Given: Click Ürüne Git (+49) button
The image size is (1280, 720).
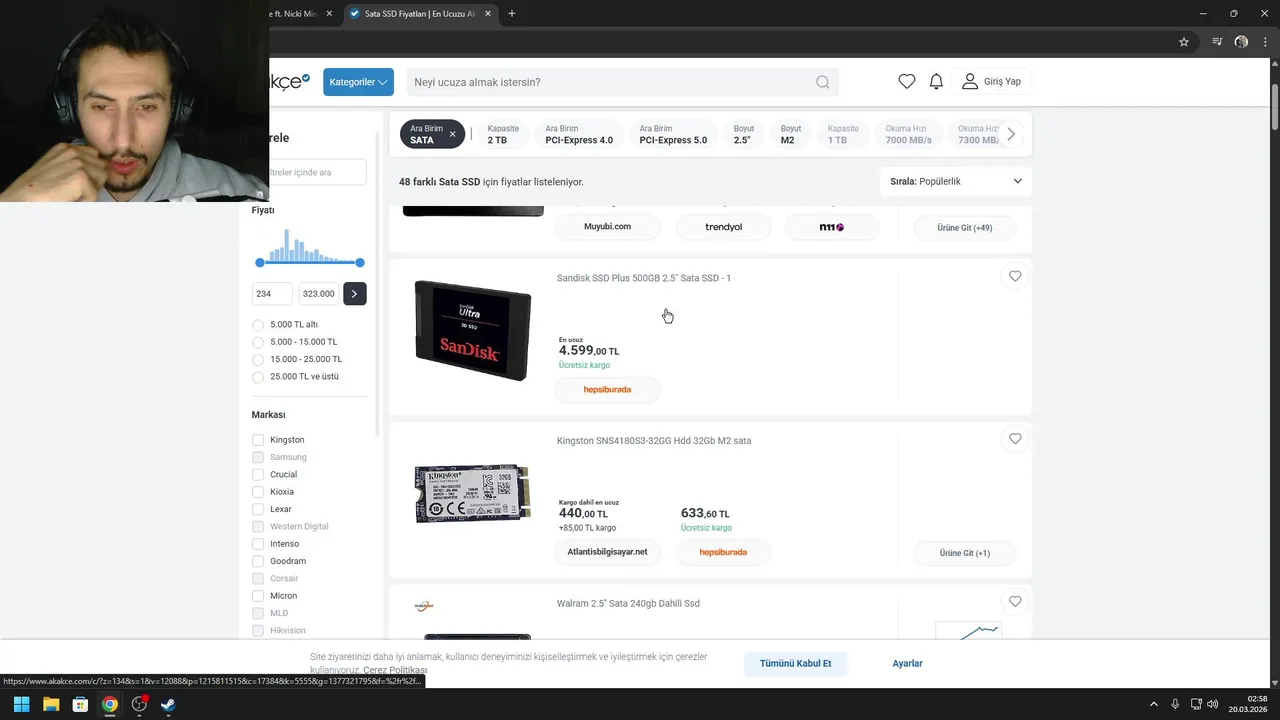Looking at the screenshot, I should tap(964, 228).
